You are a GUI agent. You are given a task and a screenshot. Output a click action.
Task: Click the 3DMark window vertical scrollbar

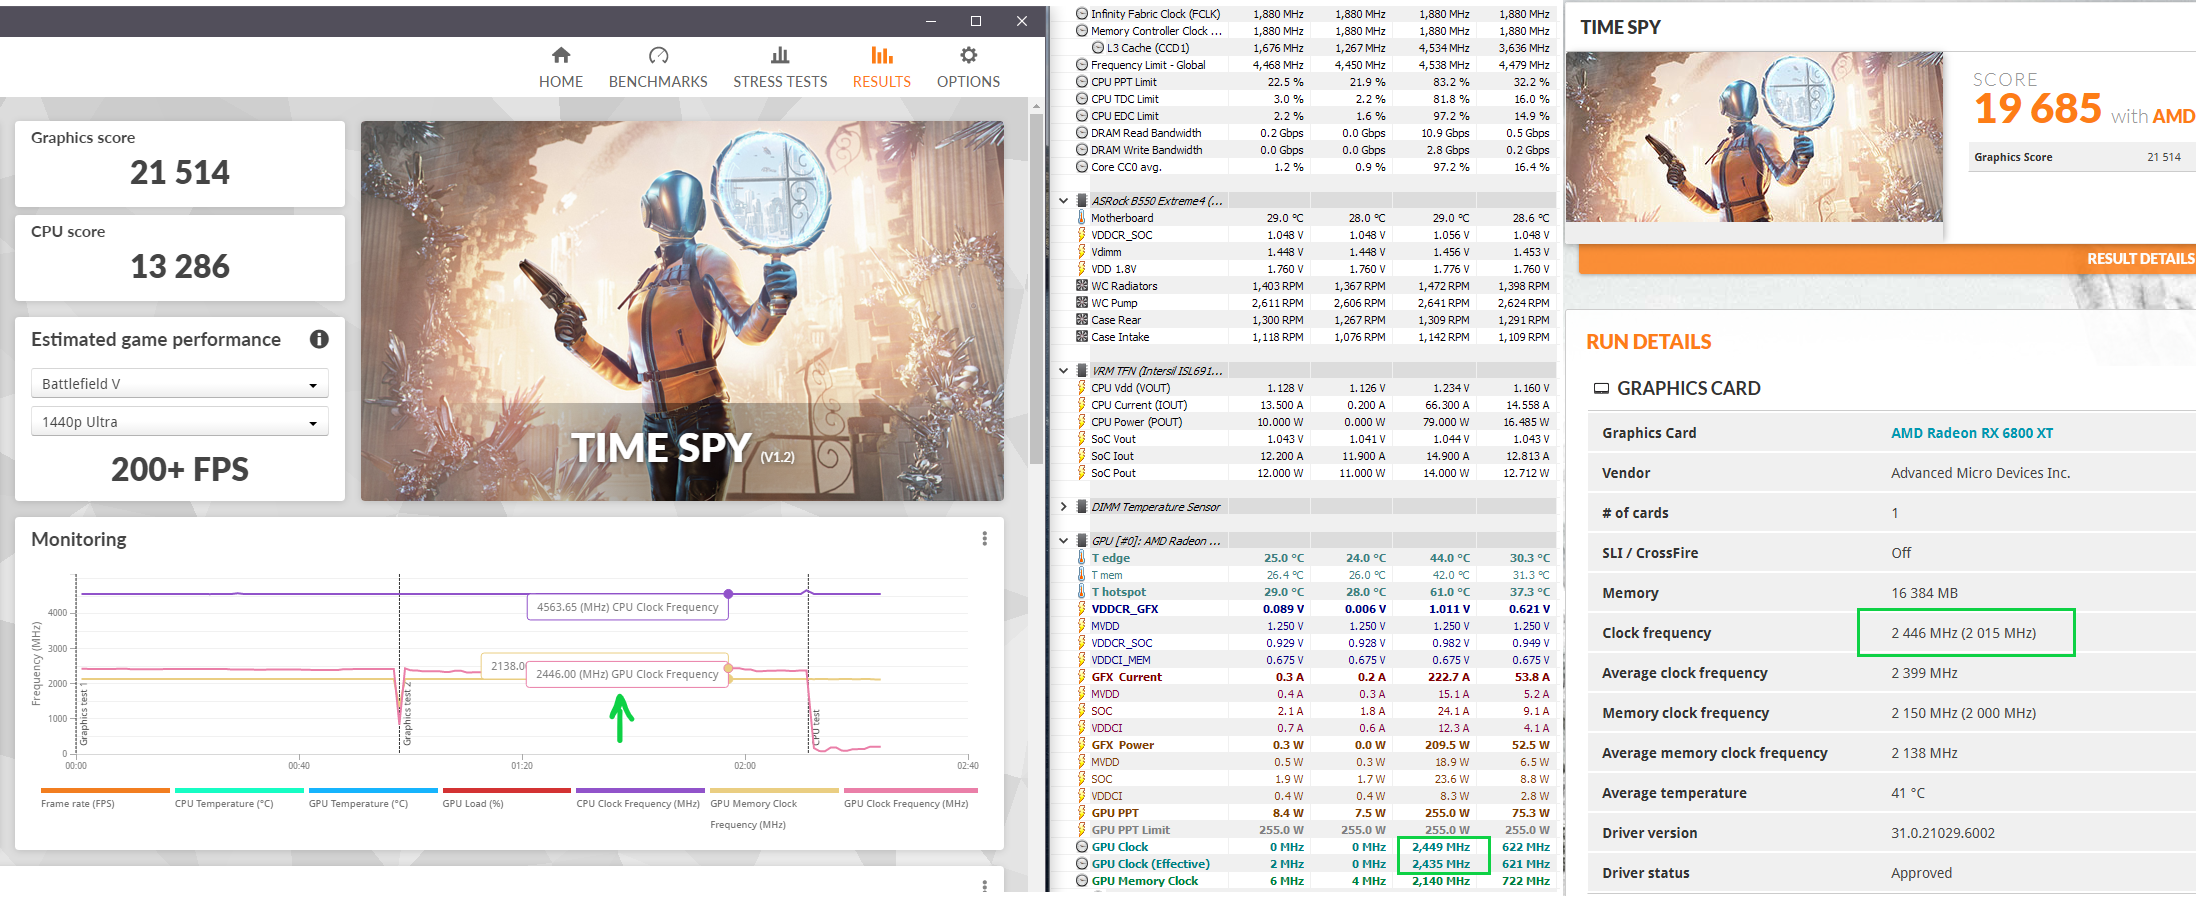pos(1037,287)
